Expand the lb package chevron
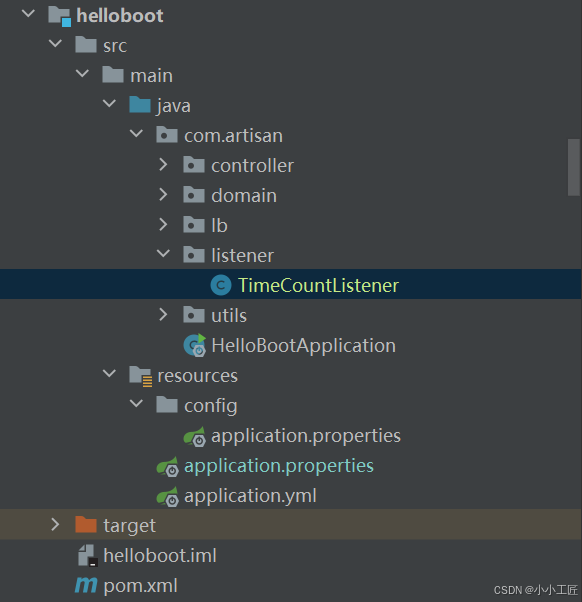Image resolution: width=582 pixels, height=602 pixels. click(163, 224)
